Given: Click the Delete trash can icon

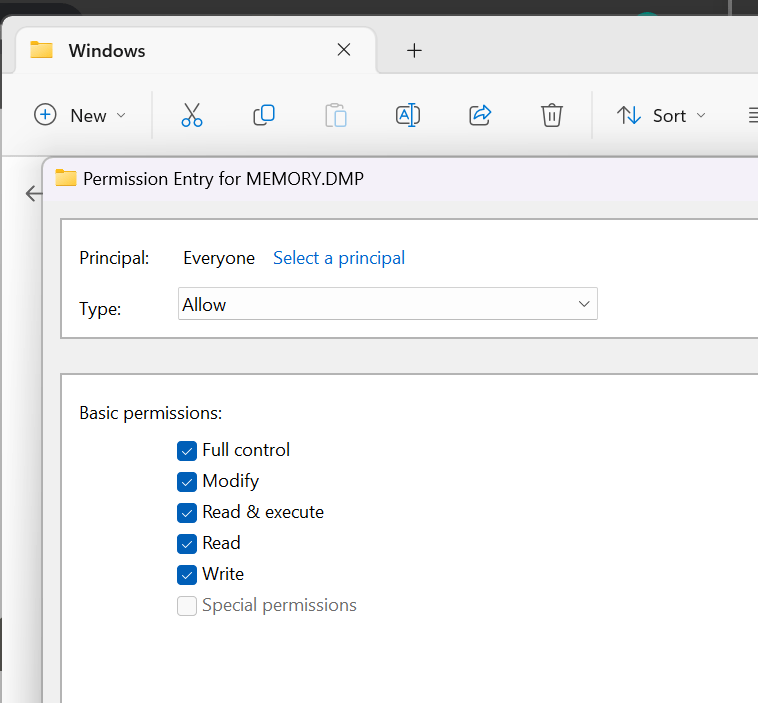Looking at the screenshot, I should click(552, 115).
